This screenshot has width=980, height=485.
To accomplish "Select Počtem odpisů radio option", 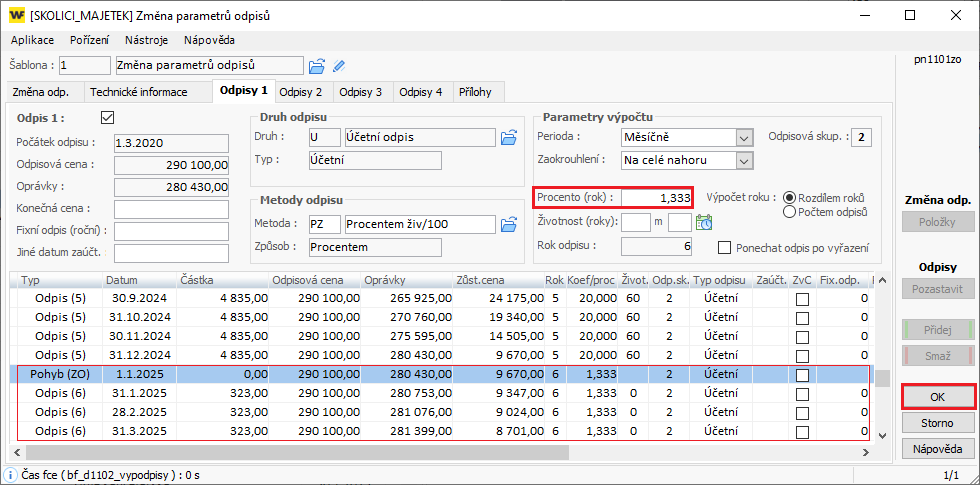I will (790, 212).
